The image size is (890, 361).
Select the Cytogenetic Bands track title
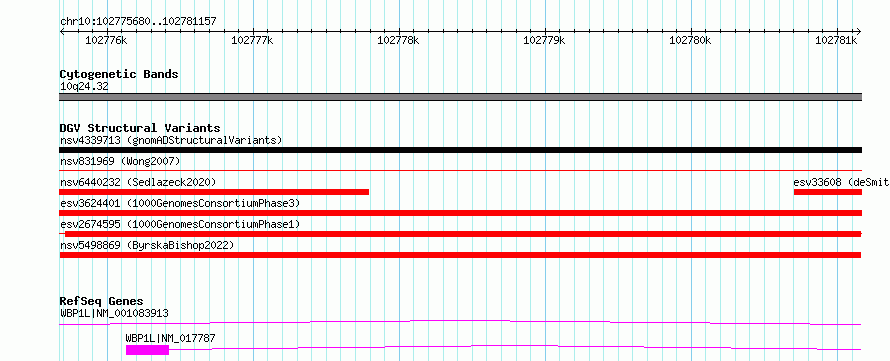point(119,74)
